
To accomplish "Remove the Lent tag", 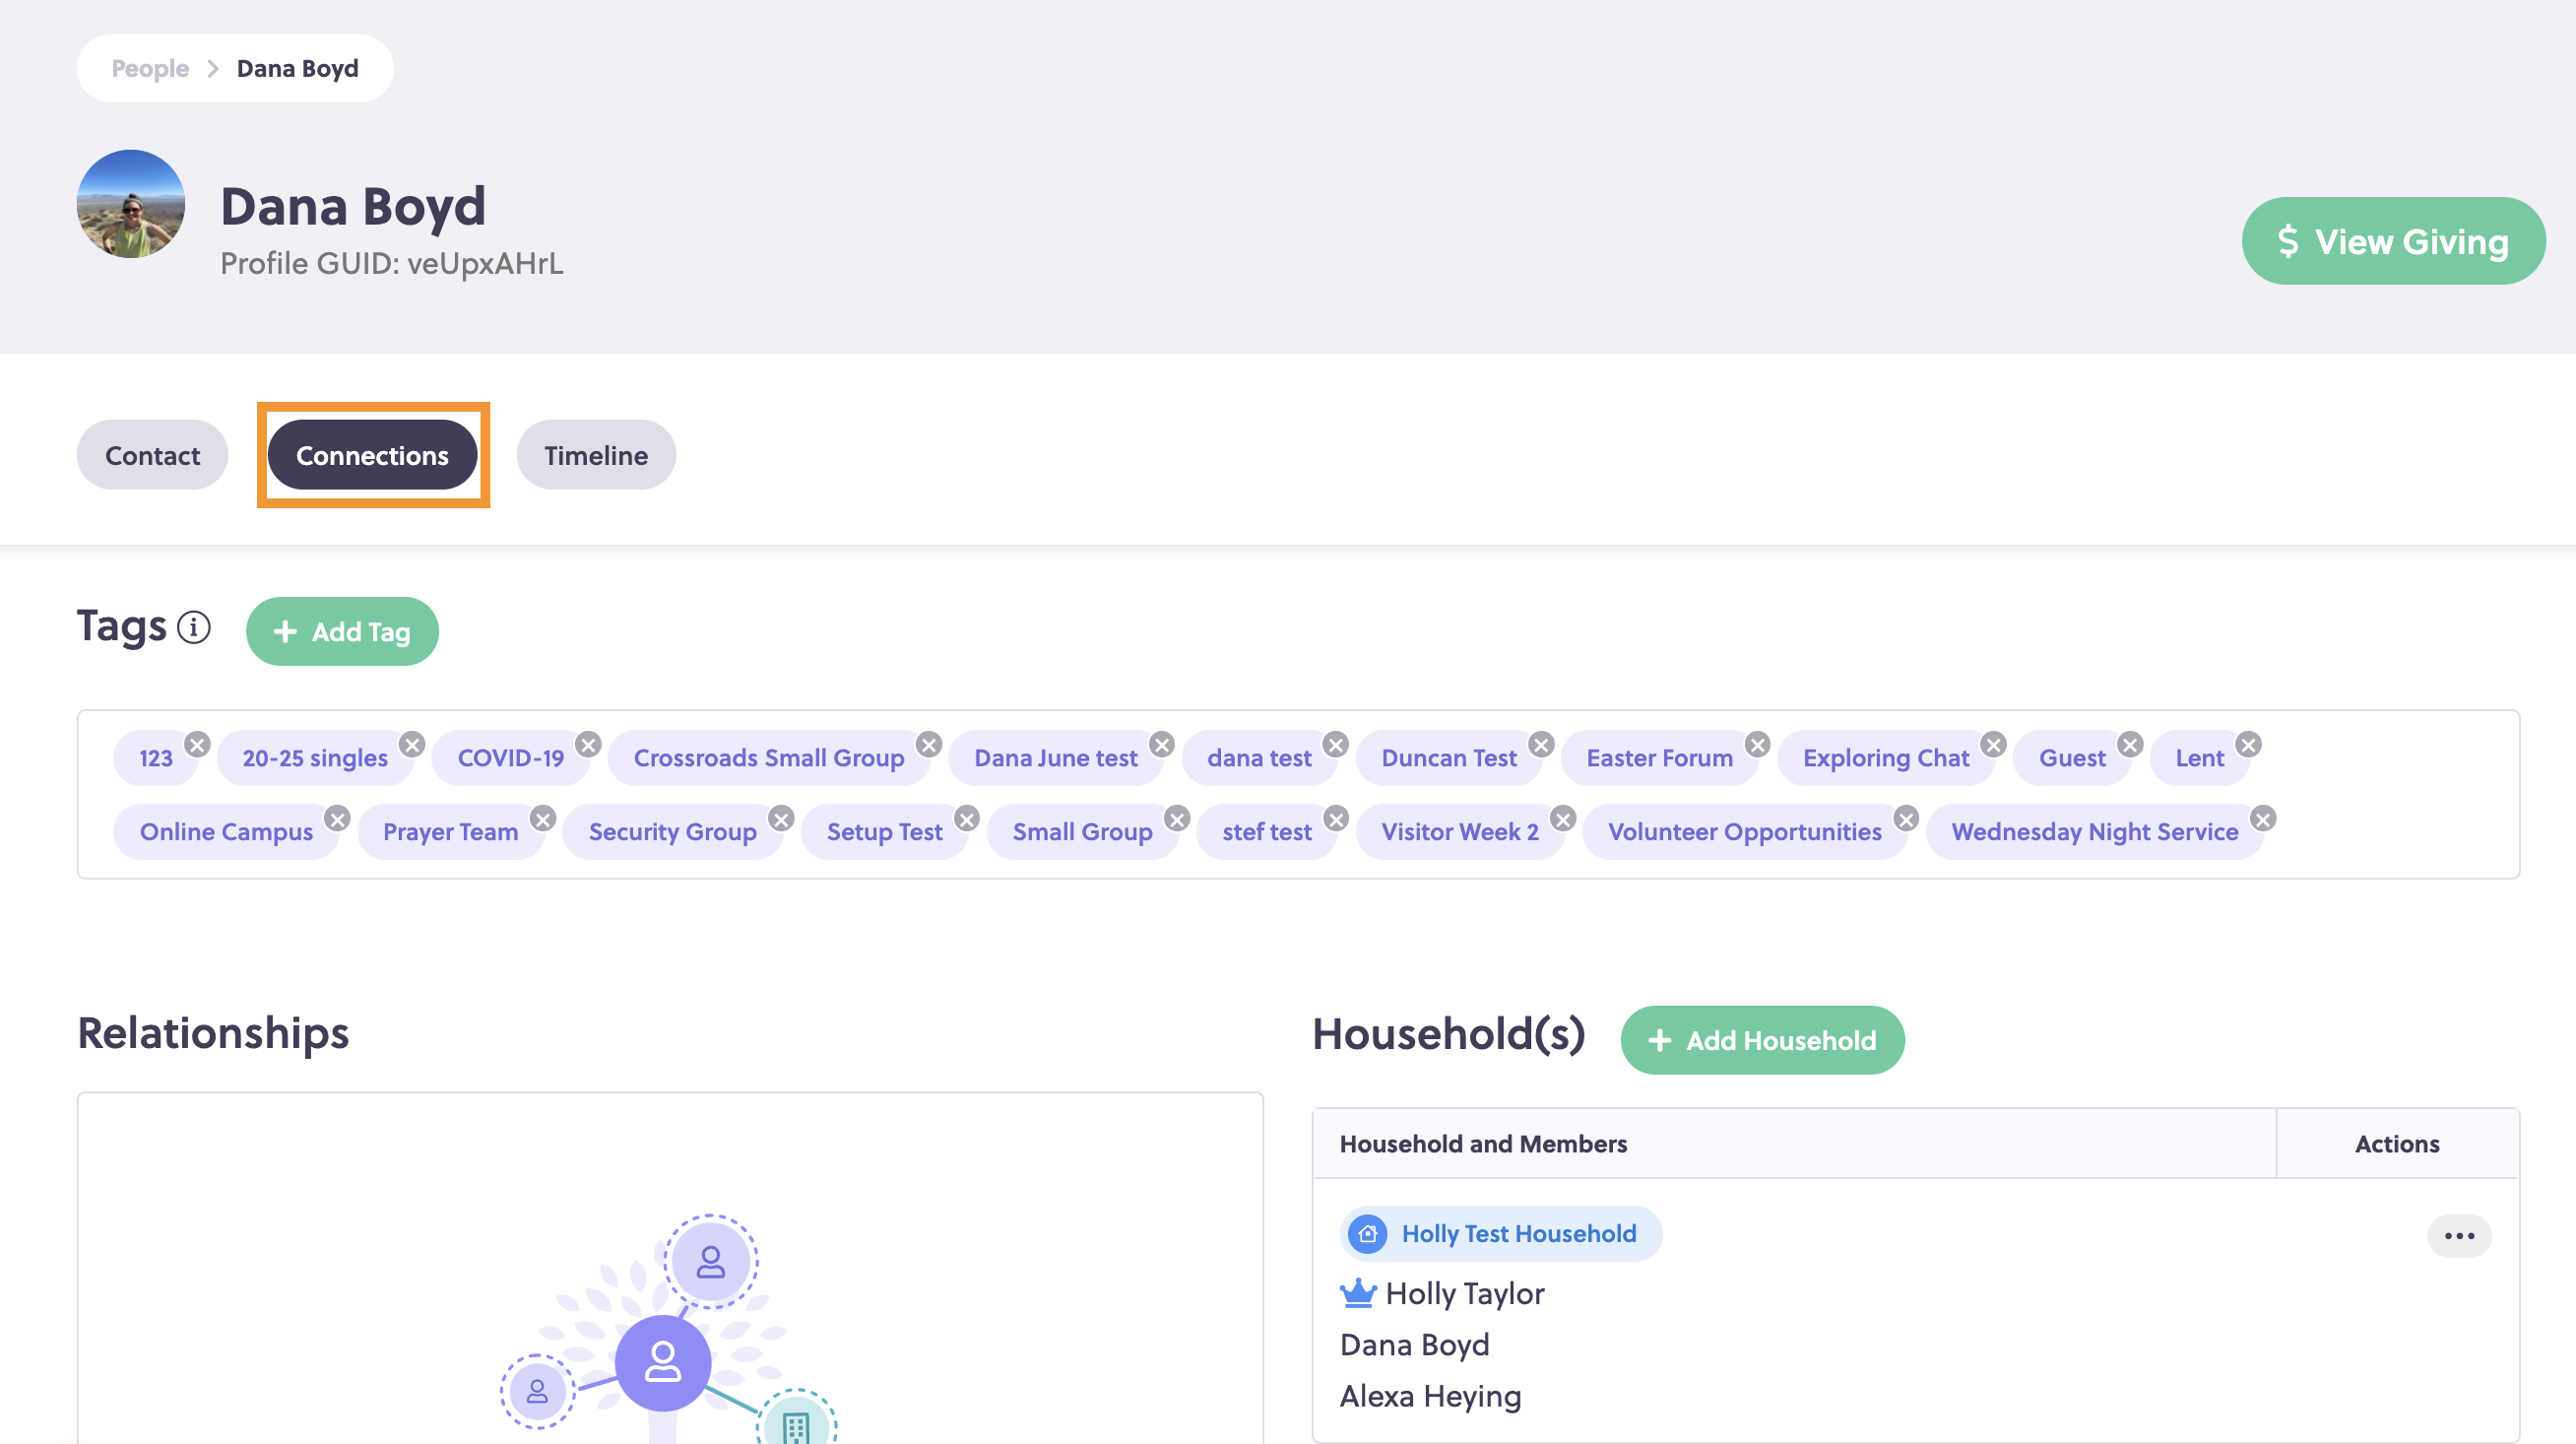I will 2248,745.
